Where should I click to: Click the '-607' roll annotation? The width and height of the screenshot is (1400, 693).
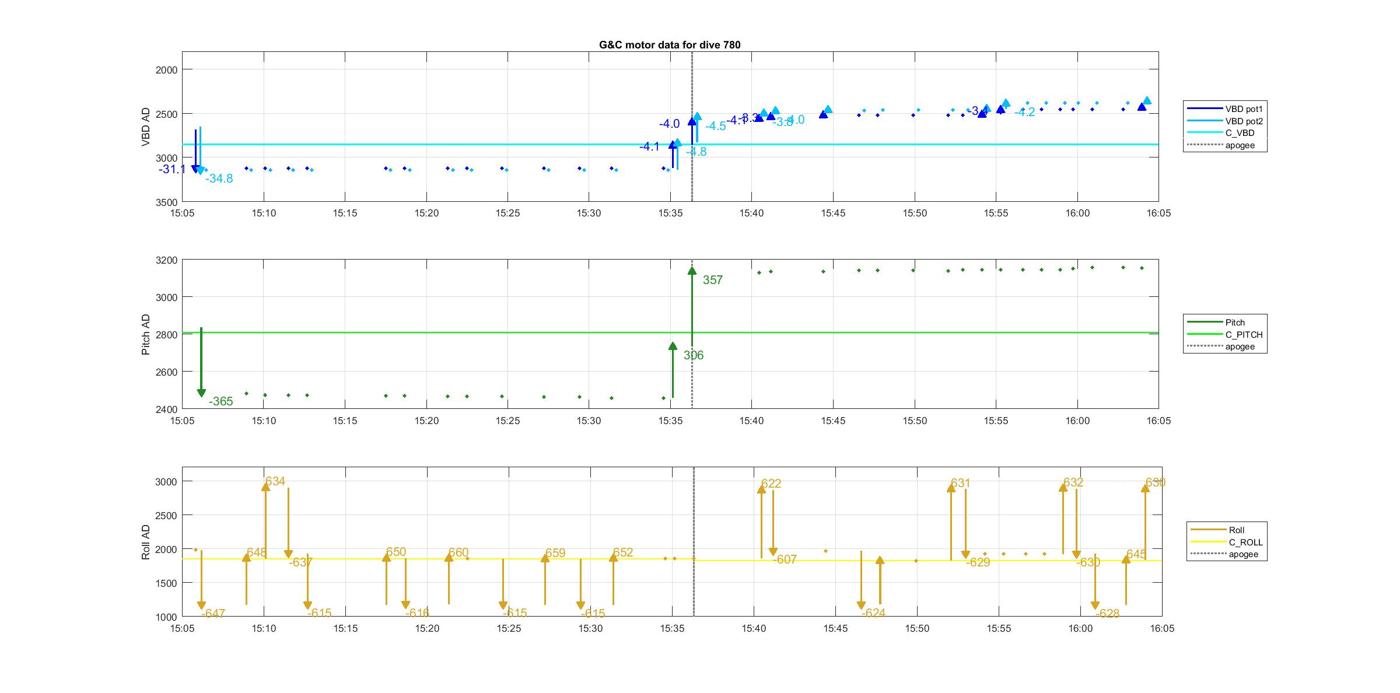coord(785,559)
